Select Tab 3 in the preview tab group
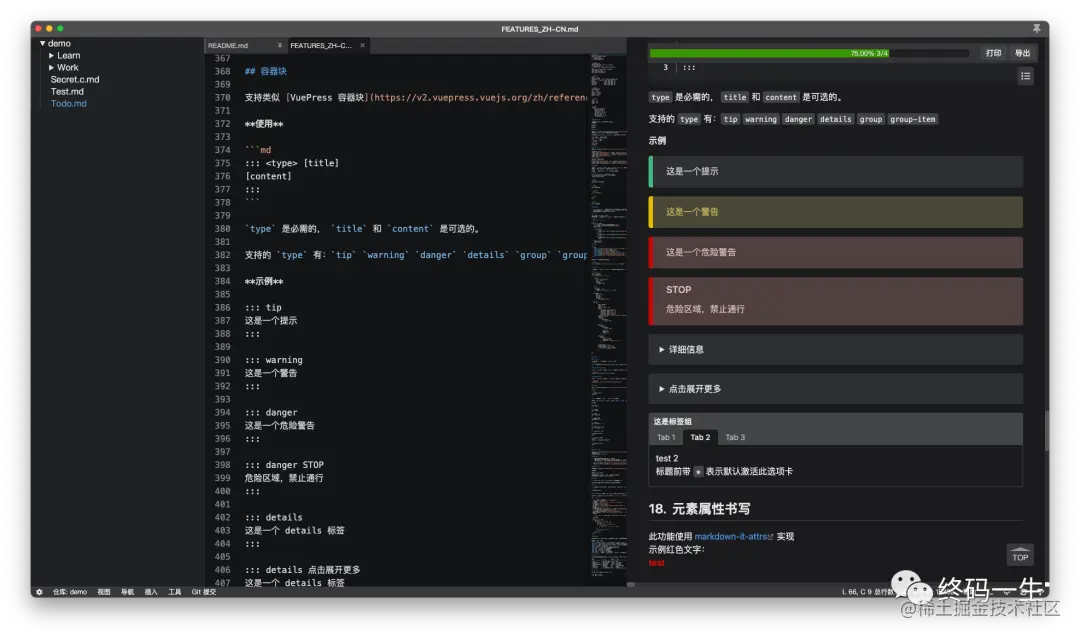Viewport: 1080px width, 638px height. [x=734, y=437]
